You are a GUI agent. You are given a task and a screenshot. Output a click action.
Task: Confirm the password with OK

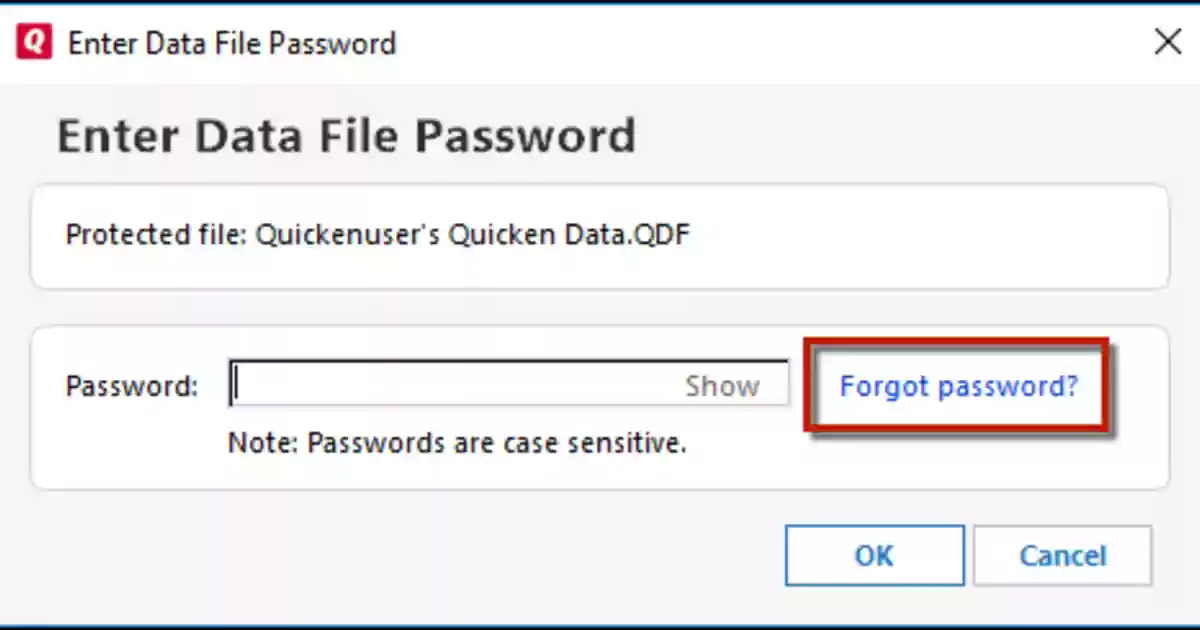(x=874, y=556)
